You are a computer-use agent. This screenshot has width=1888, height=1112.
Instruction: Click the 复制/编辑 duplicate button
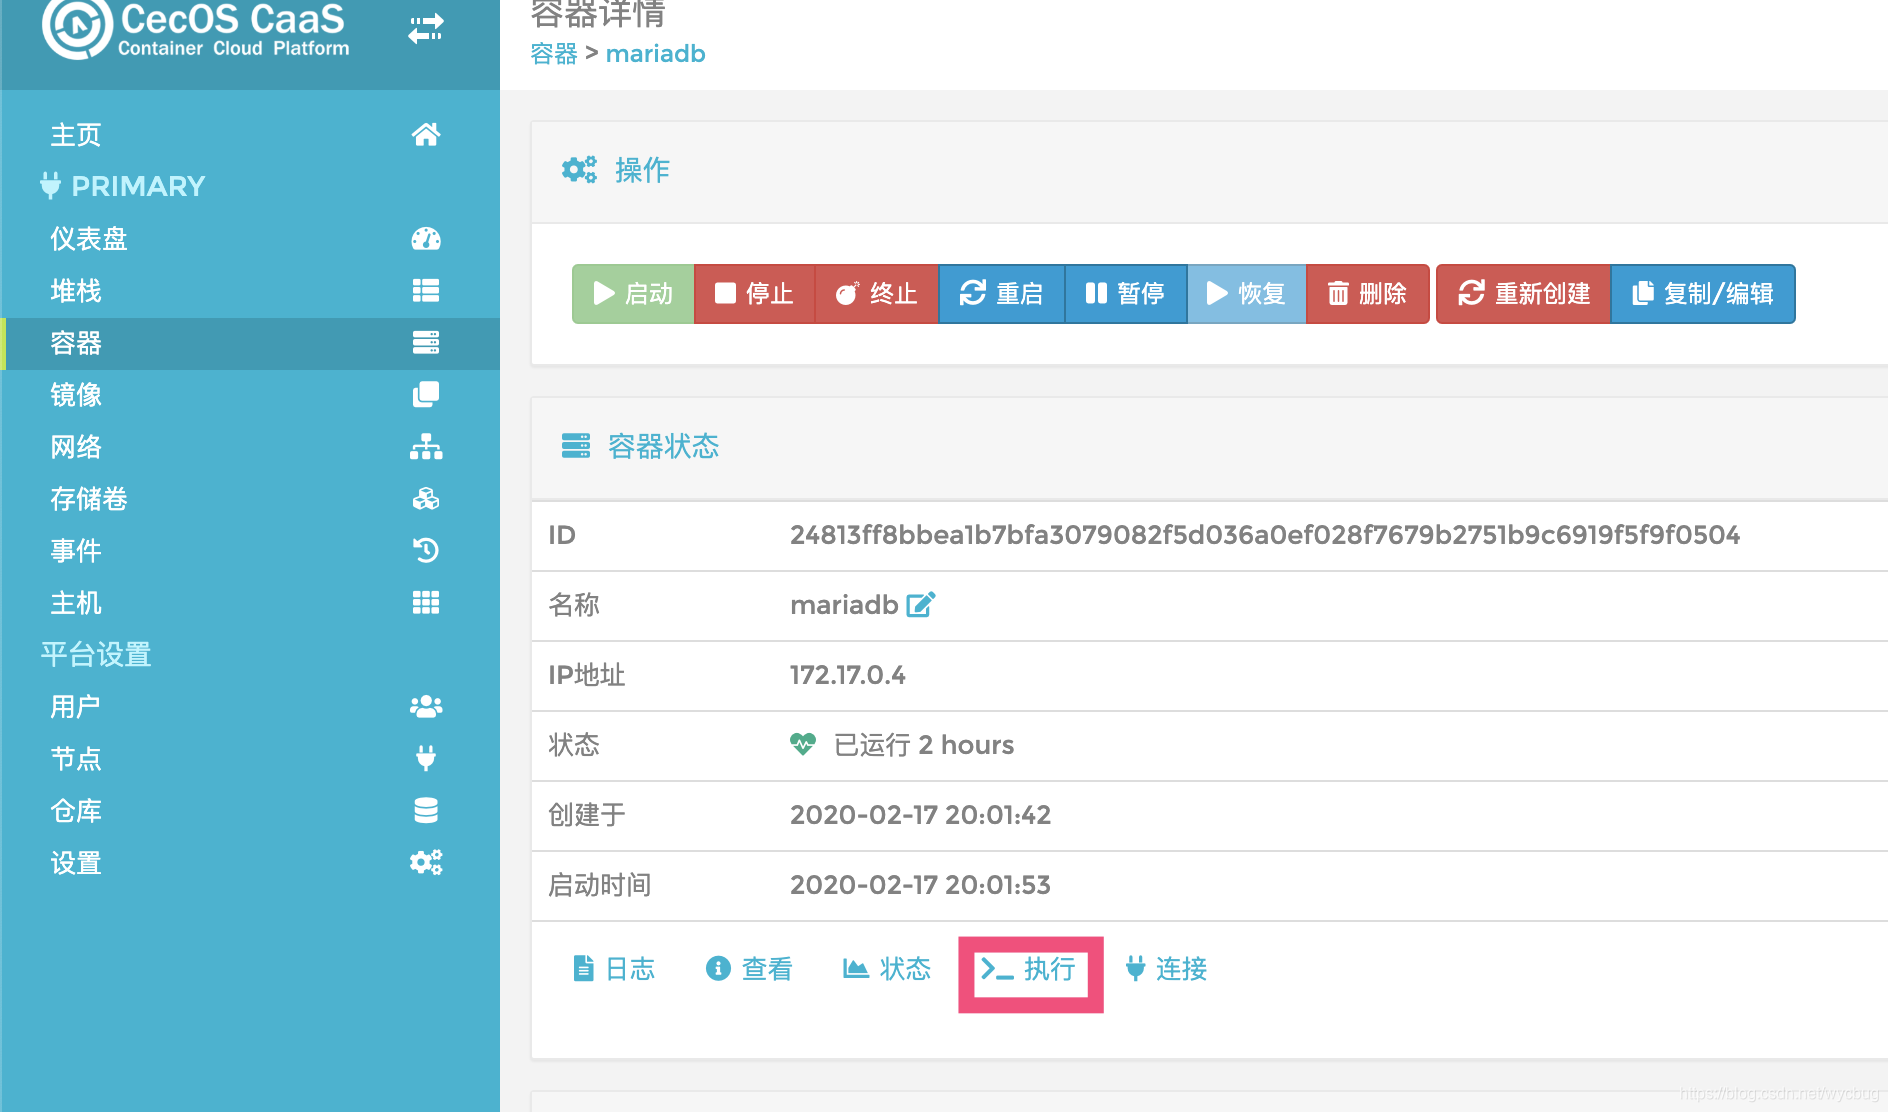point(1703,293)
